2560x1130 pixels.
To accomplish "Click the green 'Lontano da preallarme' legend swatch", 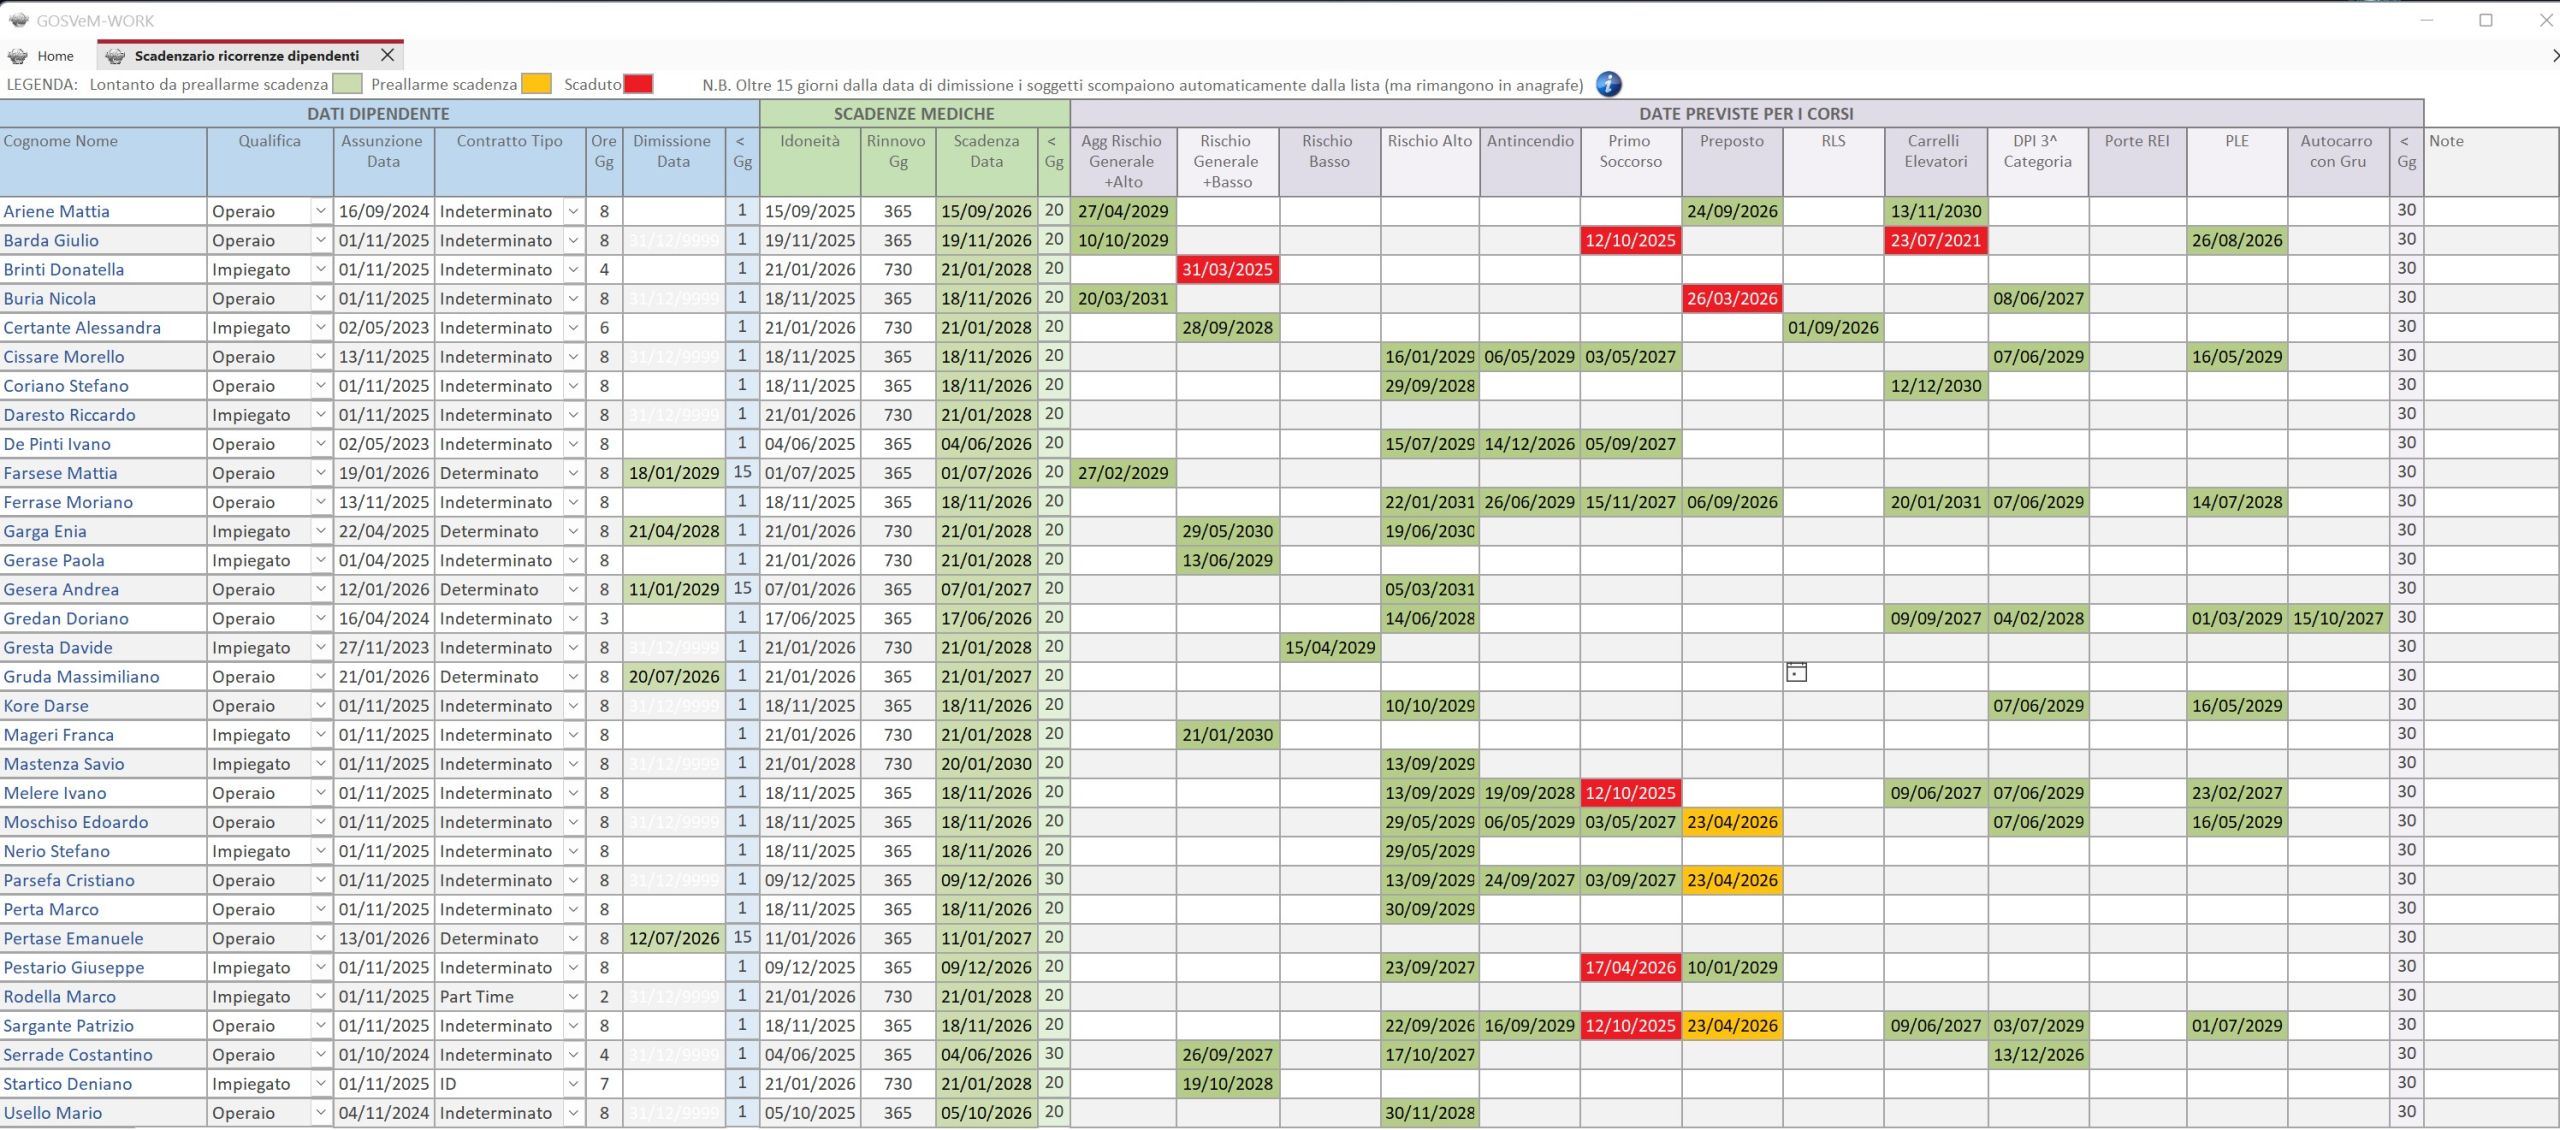I will tap(347, 84).
